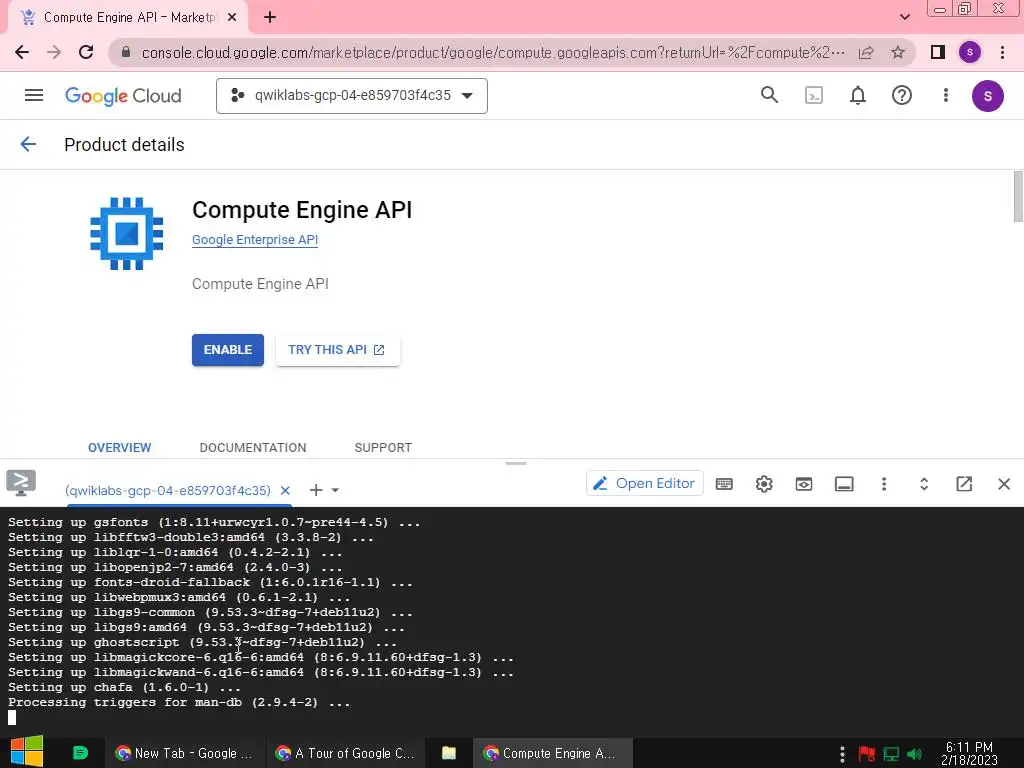Click the page vertical scrollbar
This screenshot has height=768, width=1024.
click(x=1017, y=197)
